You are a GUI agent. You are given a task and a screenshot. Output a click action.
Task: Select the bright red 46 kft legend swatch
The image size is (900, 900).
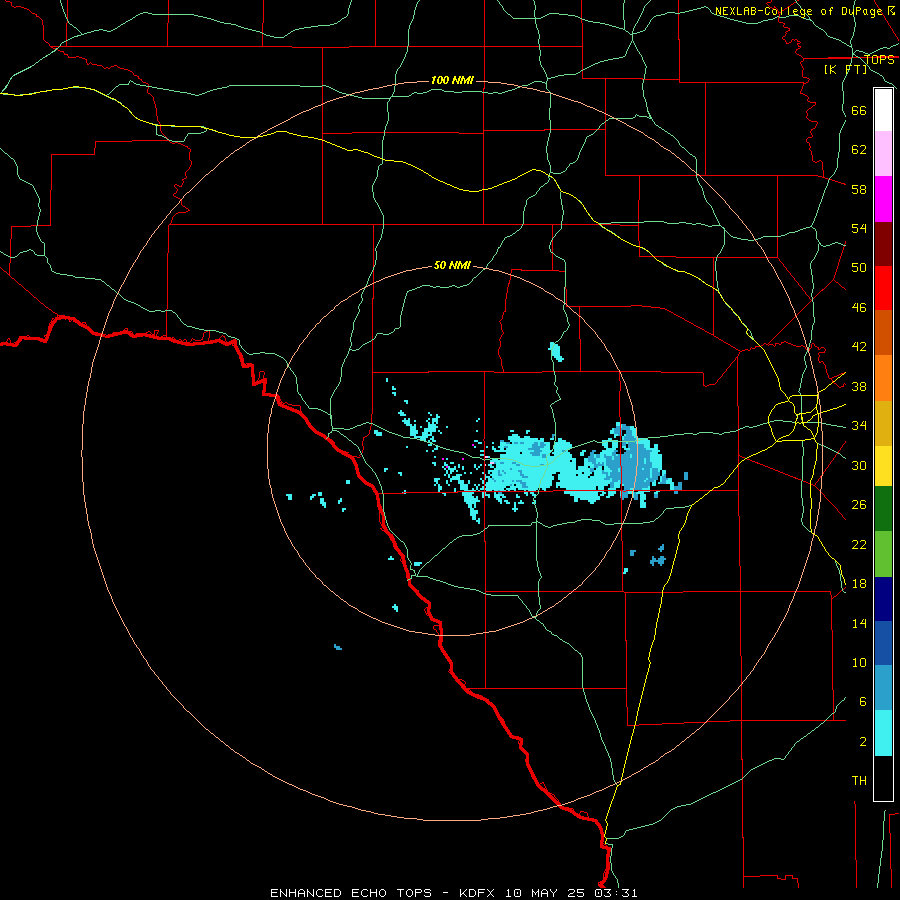coord(883,289)
